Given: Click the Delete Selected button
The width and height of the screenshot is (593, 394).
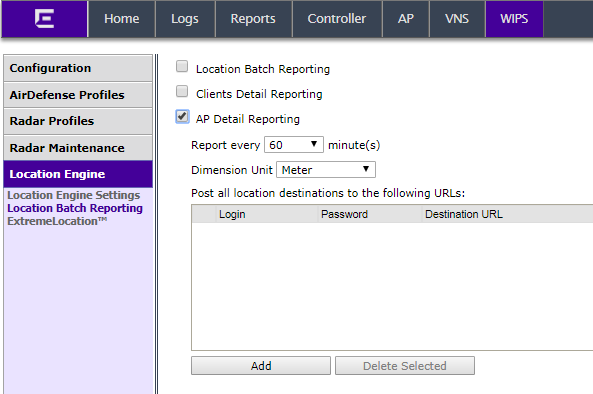Looking at the screenshot, I should pyautogui.click(x=405, y=366).
